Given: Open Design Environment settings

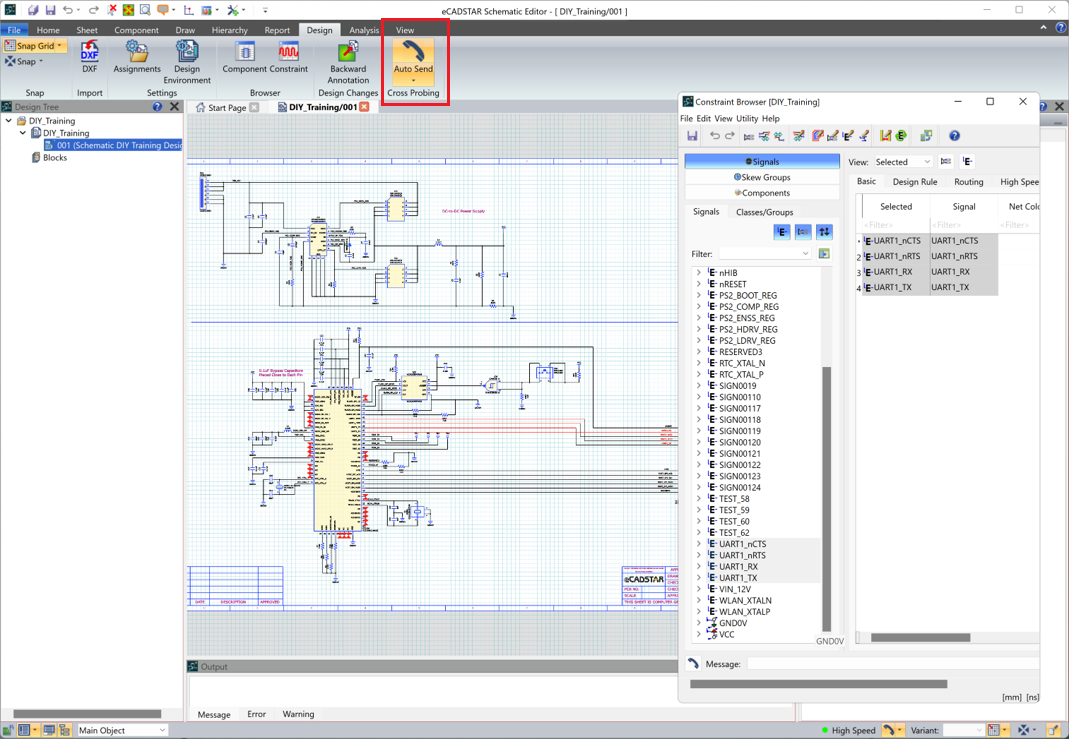Looking at the screenshot, I should tap(187, 61).
